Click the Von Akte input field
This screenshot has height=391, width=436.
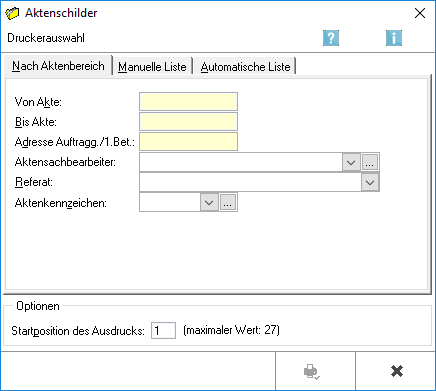pyautogui.click(x=188, y=102)
